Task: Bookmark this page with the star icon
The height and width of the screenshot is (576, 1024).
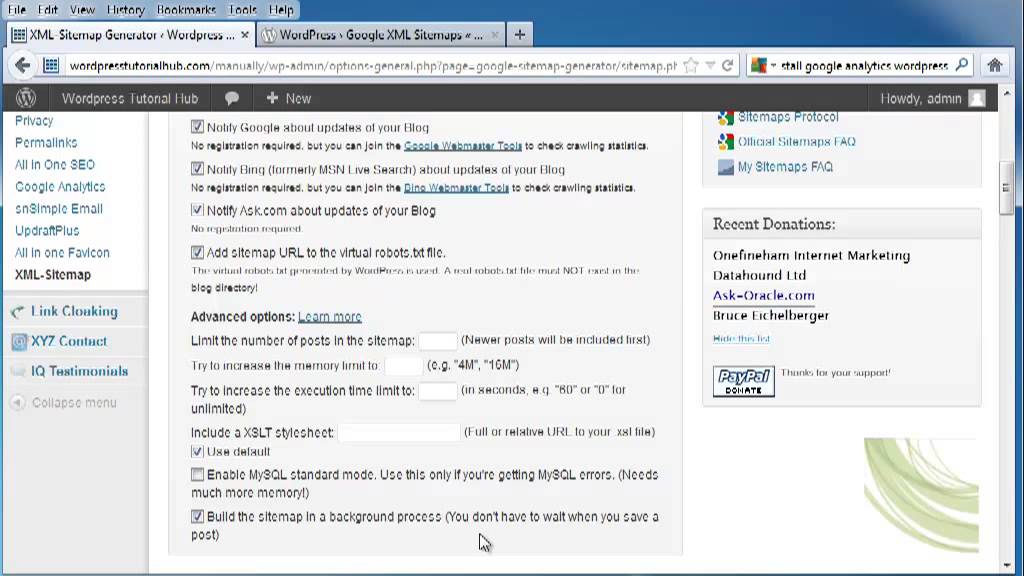Action: 691,65
